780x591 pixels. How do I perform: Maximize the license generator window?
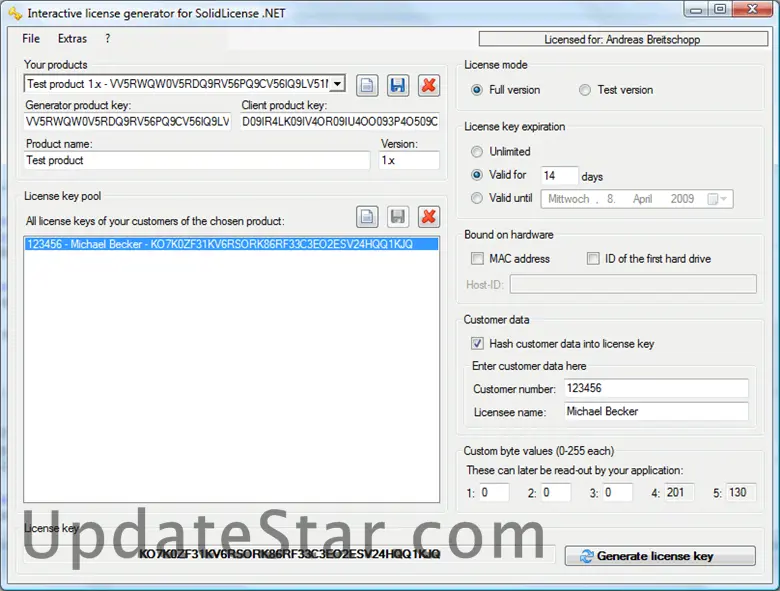(x=719, y=10)
